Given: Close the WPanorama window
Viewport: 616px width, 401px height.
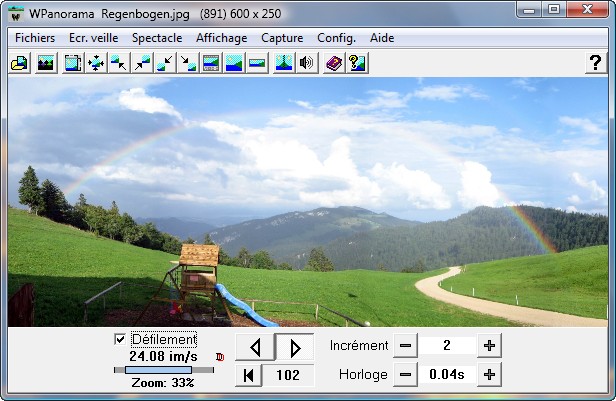Looking at the screenshot, I should click(588, 9).
